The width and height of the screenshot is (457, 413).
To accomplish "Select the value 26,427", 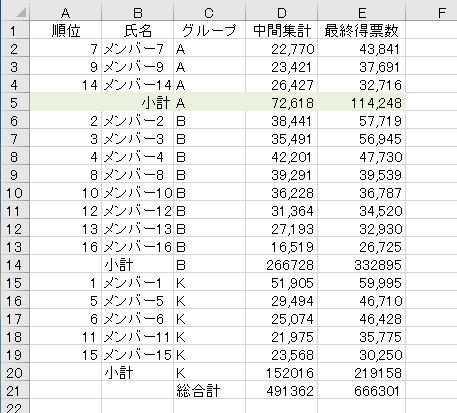I will (x=281, y=85).
